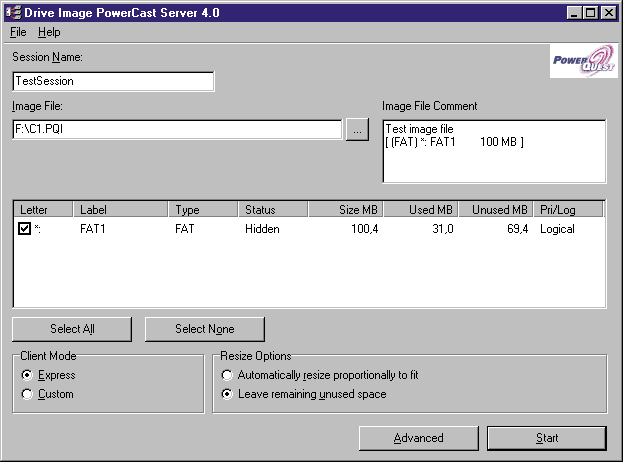Click the Used MB column header
This screenshot has height=462, width=623.
coord(421,209)
